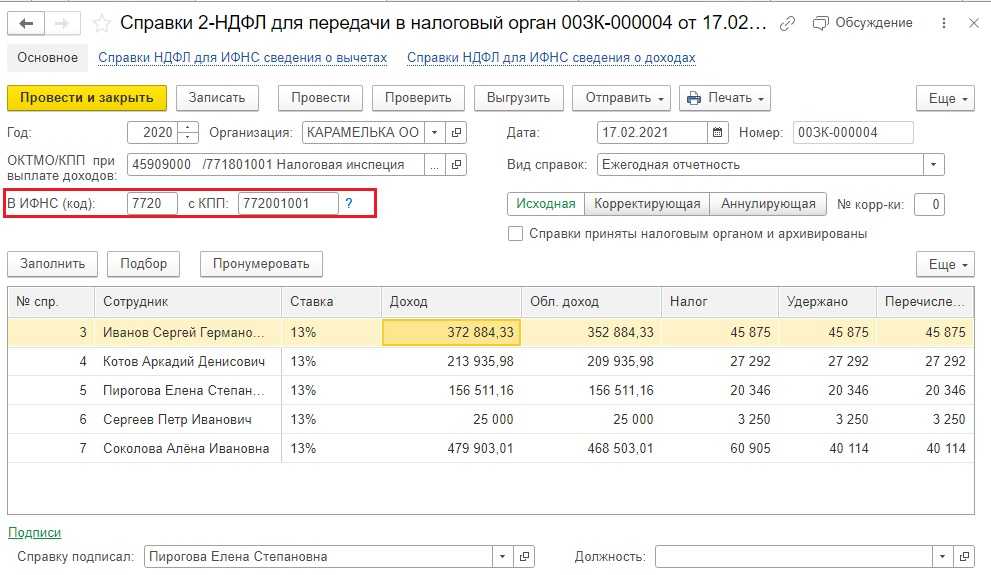This screenshot has height=575, width=991.
Task: Click the Провести button
Action: [320, 98]
